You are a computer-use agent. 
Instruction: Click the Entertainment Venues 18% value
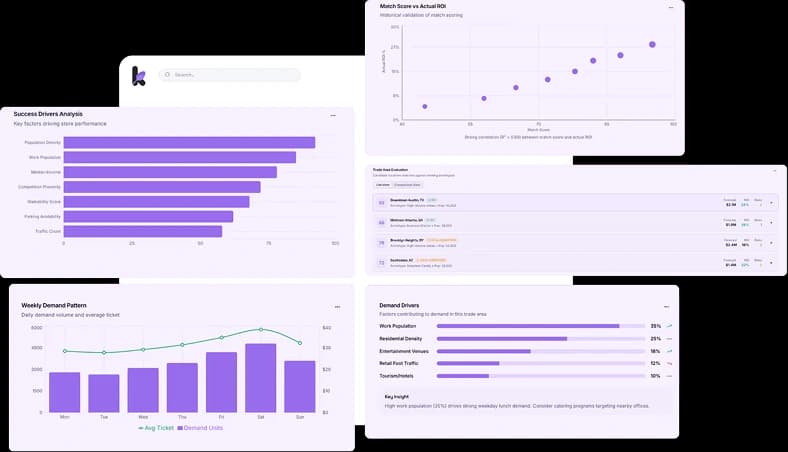click(655, 351)
